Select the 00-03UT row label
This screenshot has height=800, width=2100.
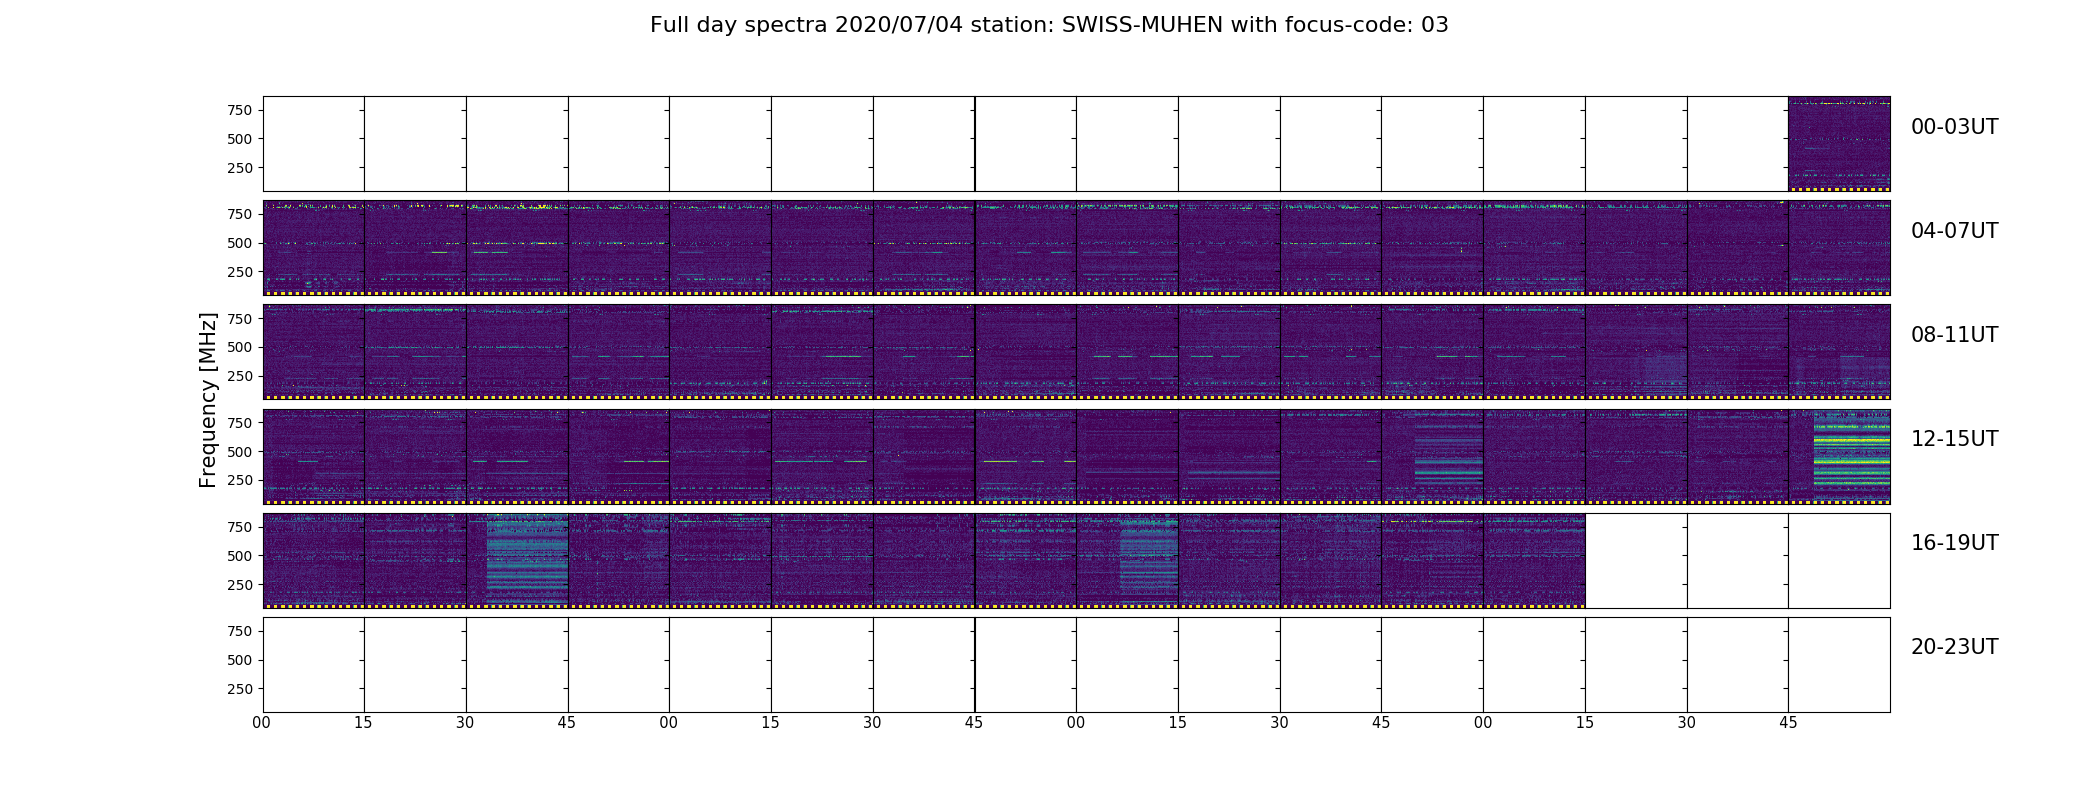tap(1954, 127)
